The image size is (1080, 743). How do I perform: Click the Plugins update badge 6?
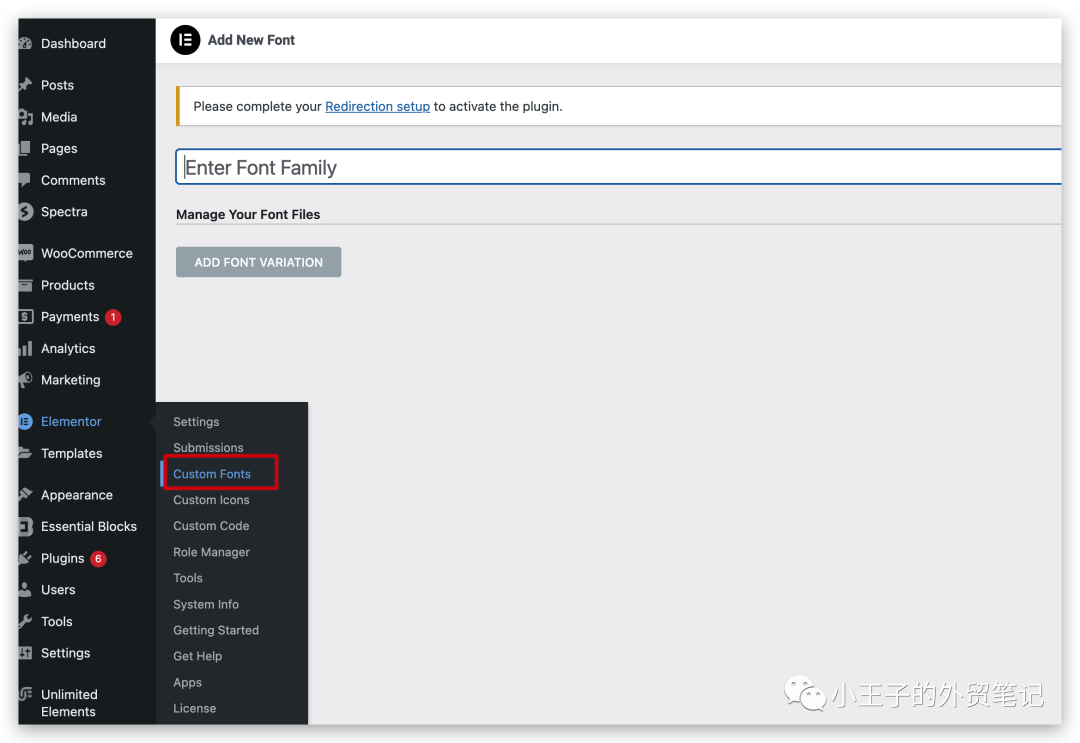click(x=98, y=558)
